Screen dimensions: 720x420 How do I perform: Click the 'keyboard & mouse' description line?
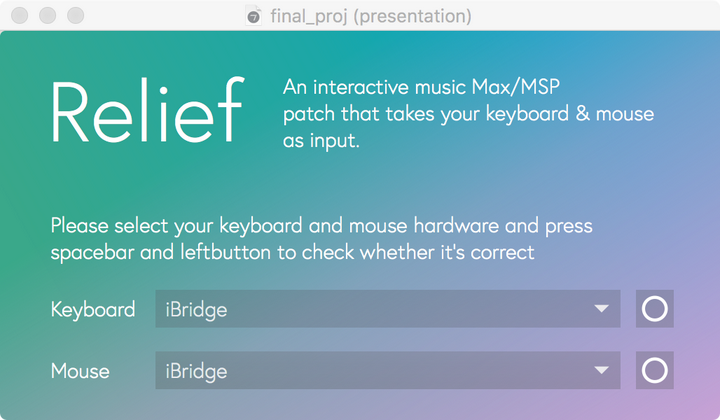point(468,114)
